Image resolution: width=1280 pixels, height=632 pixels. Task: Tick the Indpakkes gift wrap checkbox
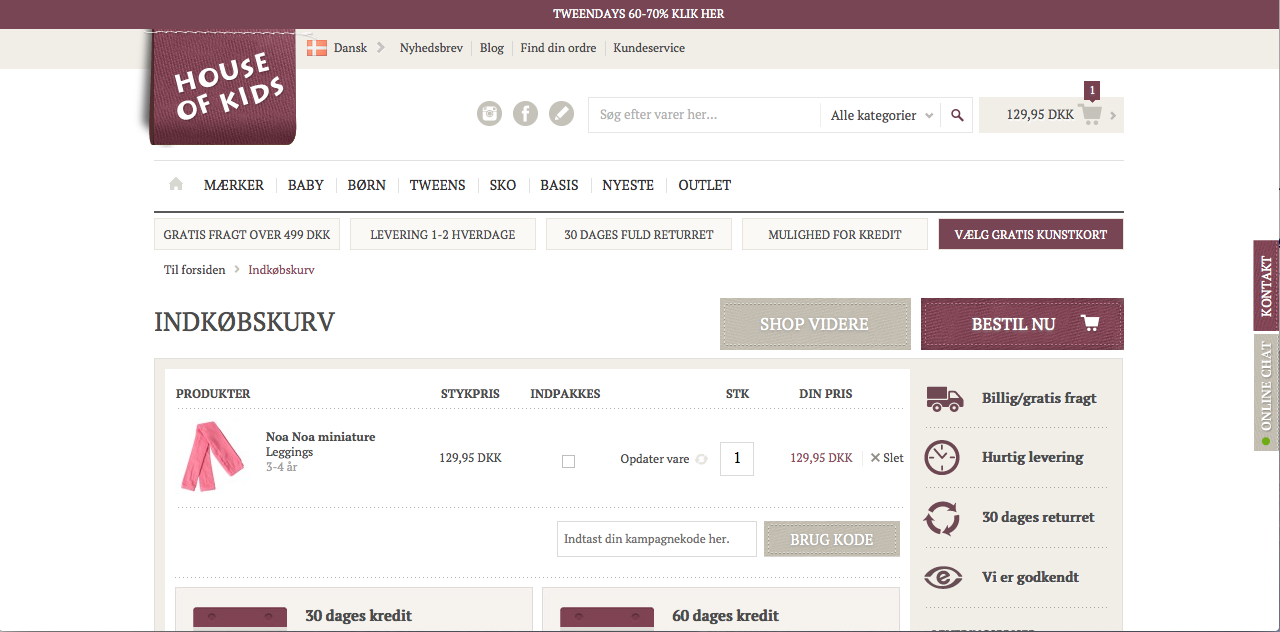point(568,461)
